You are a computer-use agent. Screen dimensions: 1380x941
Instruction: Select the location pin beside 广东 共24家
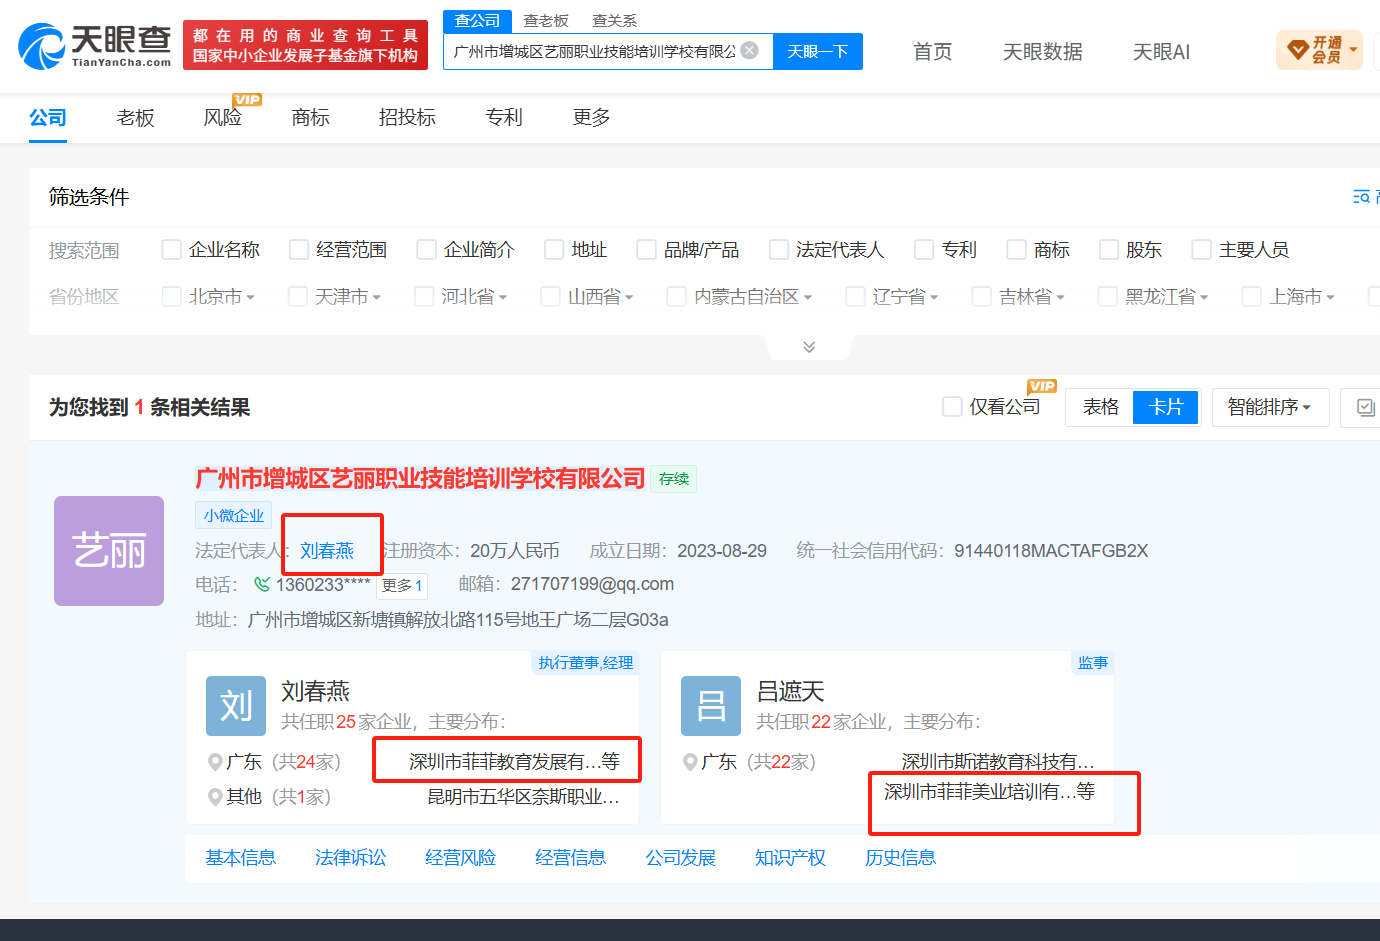215,762
